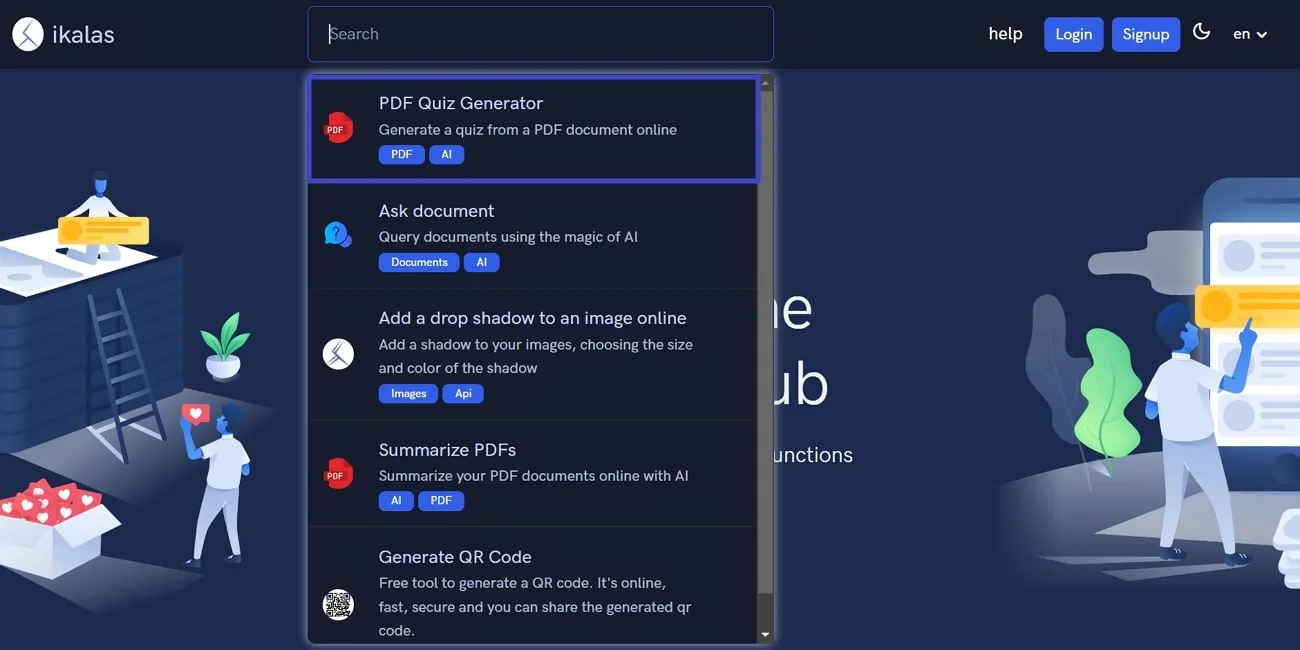Click the ikalas logo icon
The width and height of the screenshot is (1300, 650).
26,33
